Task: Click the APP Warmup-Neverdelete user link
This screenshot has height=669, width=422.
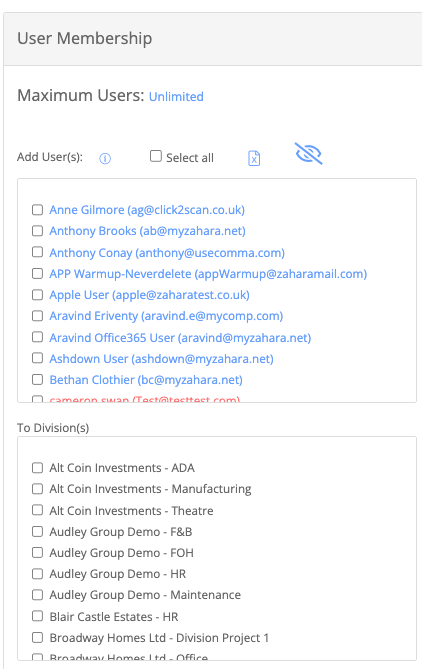Action: [208, 273]
